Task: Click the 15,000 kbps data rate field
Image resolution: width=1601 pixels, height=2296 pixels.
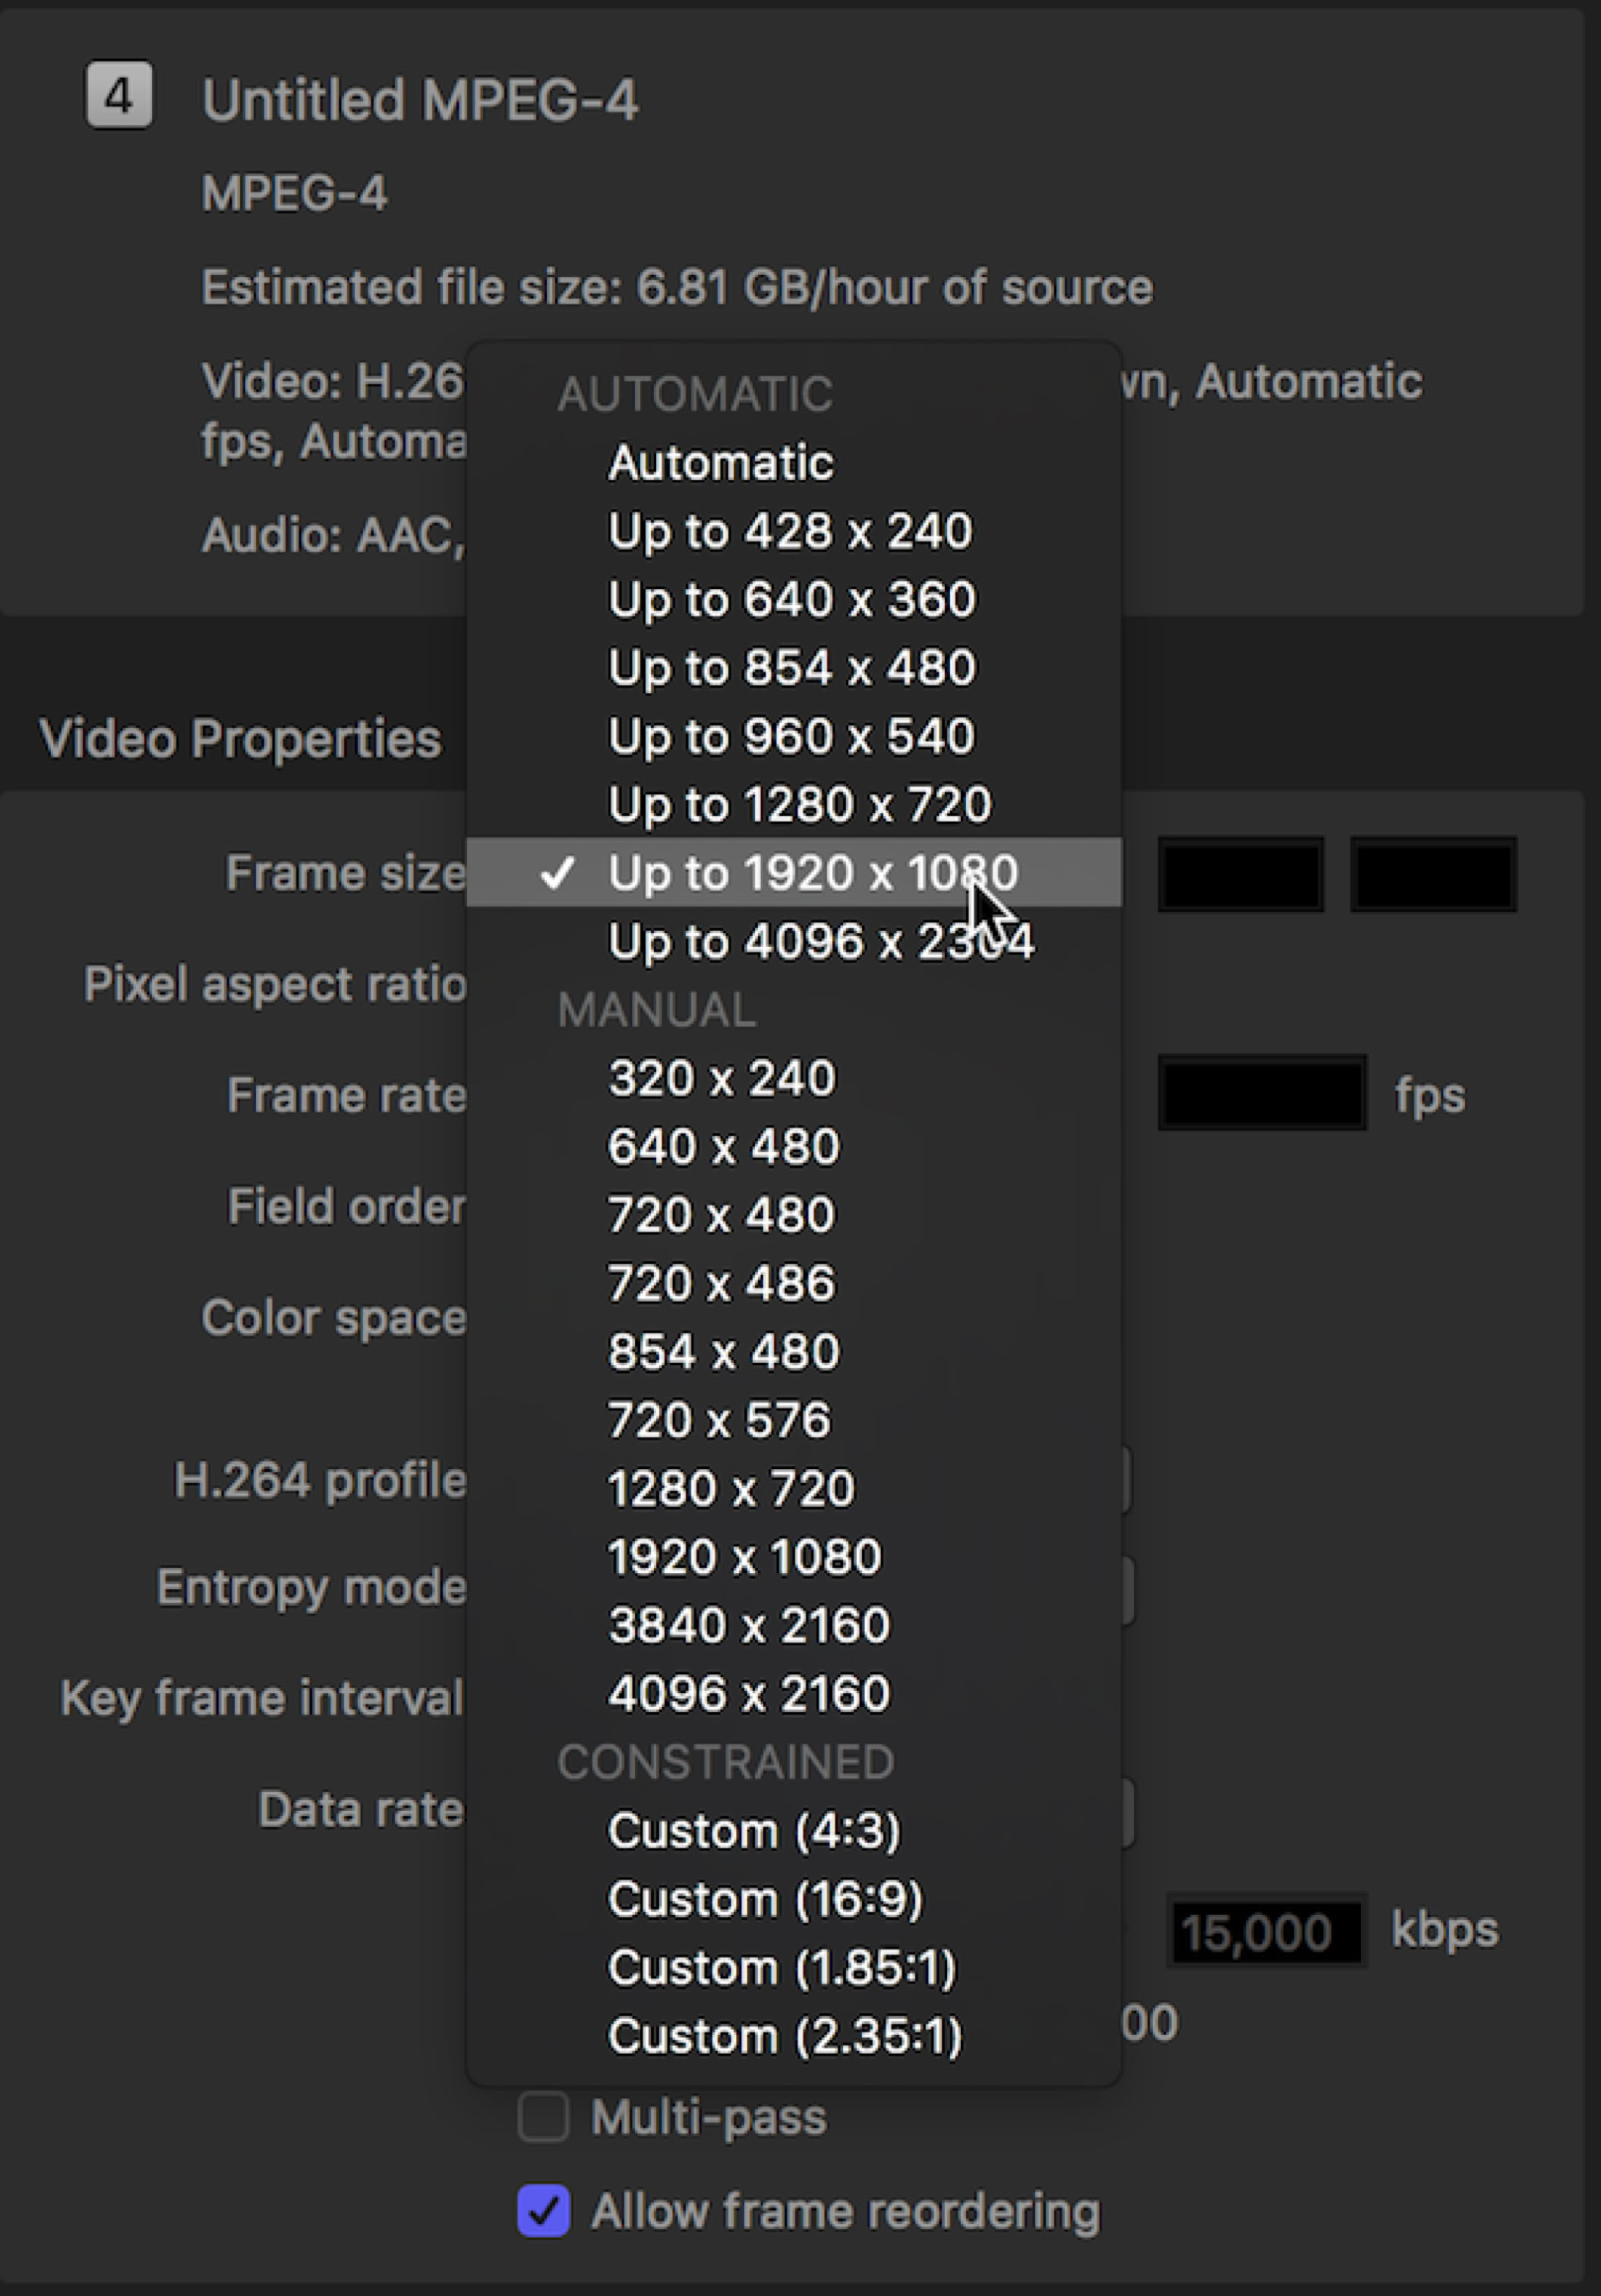Action: [x=1265, y=1931]
